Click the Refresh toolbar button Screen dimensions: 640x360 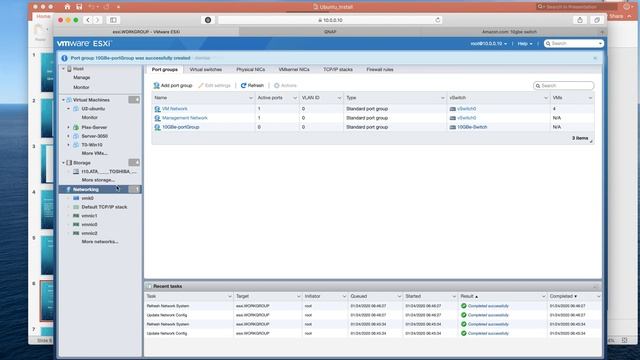252,86
